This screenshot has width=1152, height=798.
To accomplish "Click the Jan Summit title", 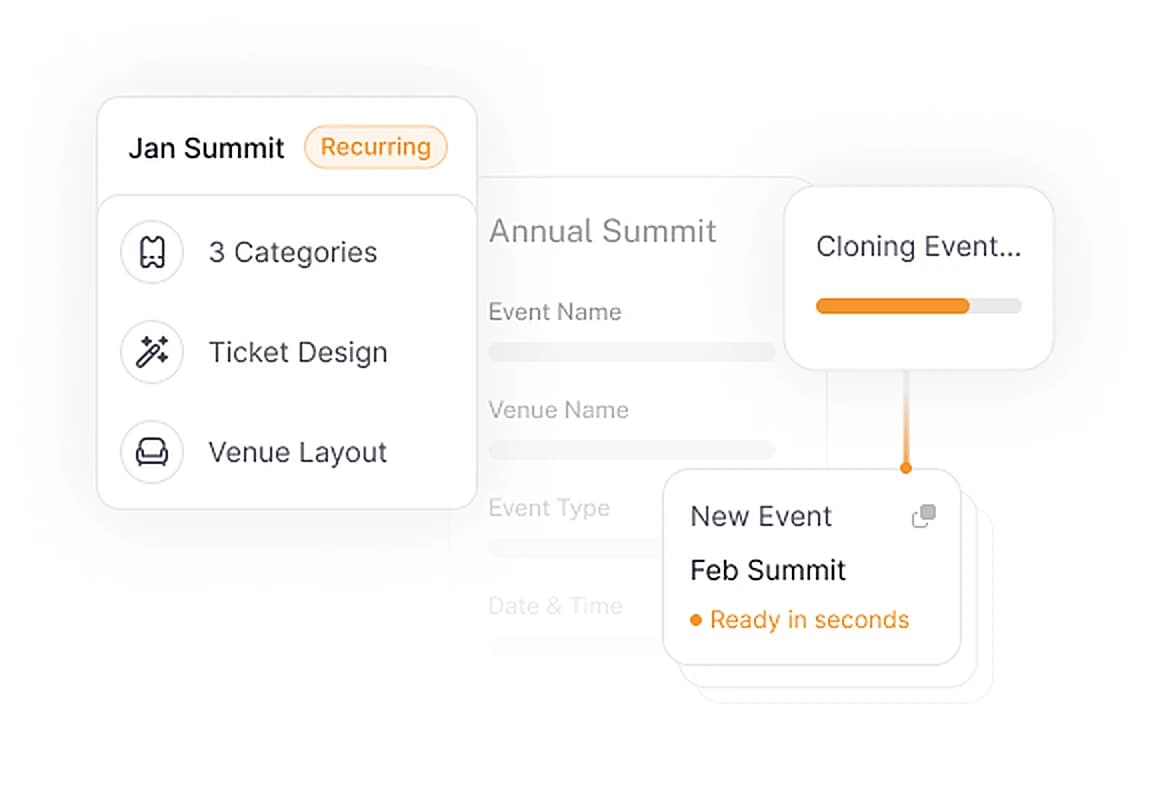I will tap(206, 148).
